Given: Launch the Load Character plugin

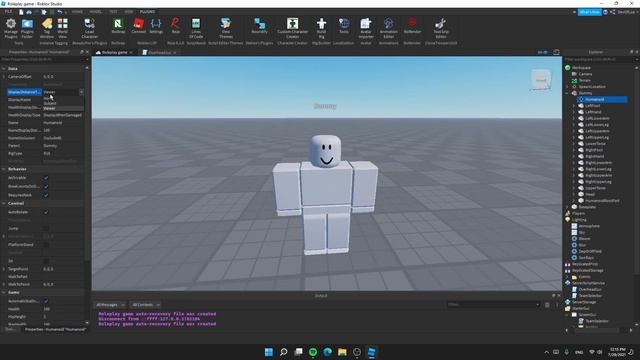Looking at the screenshot, I should coord(89,28).
